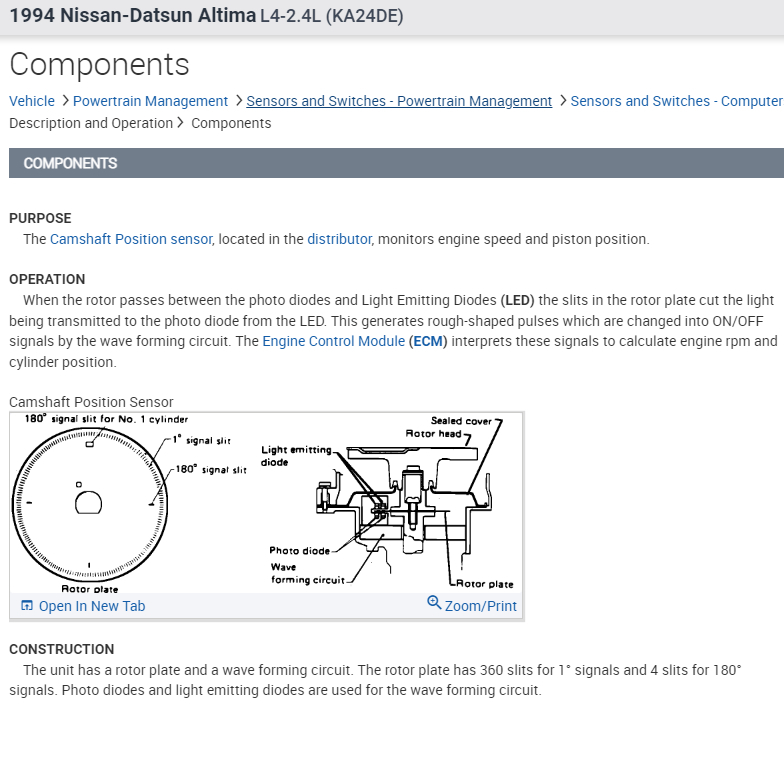Click the Open In New Tab icon

26,606
